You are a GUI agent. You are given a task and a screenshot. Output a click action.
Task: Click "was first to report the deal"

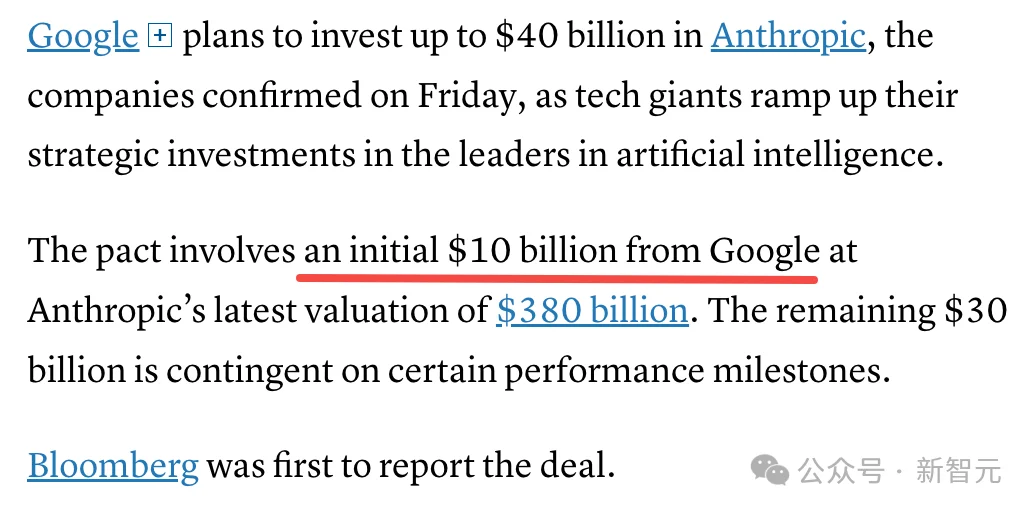(x=410, y=465)
